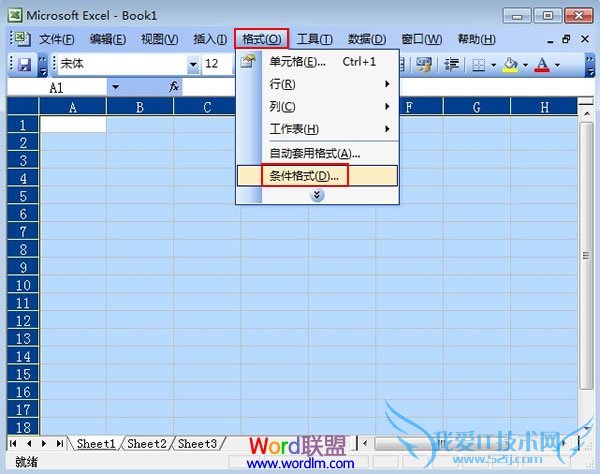Switch to Sheet1 tab
The width and height of the screenshot is (600, 474).
coord(96,443)
